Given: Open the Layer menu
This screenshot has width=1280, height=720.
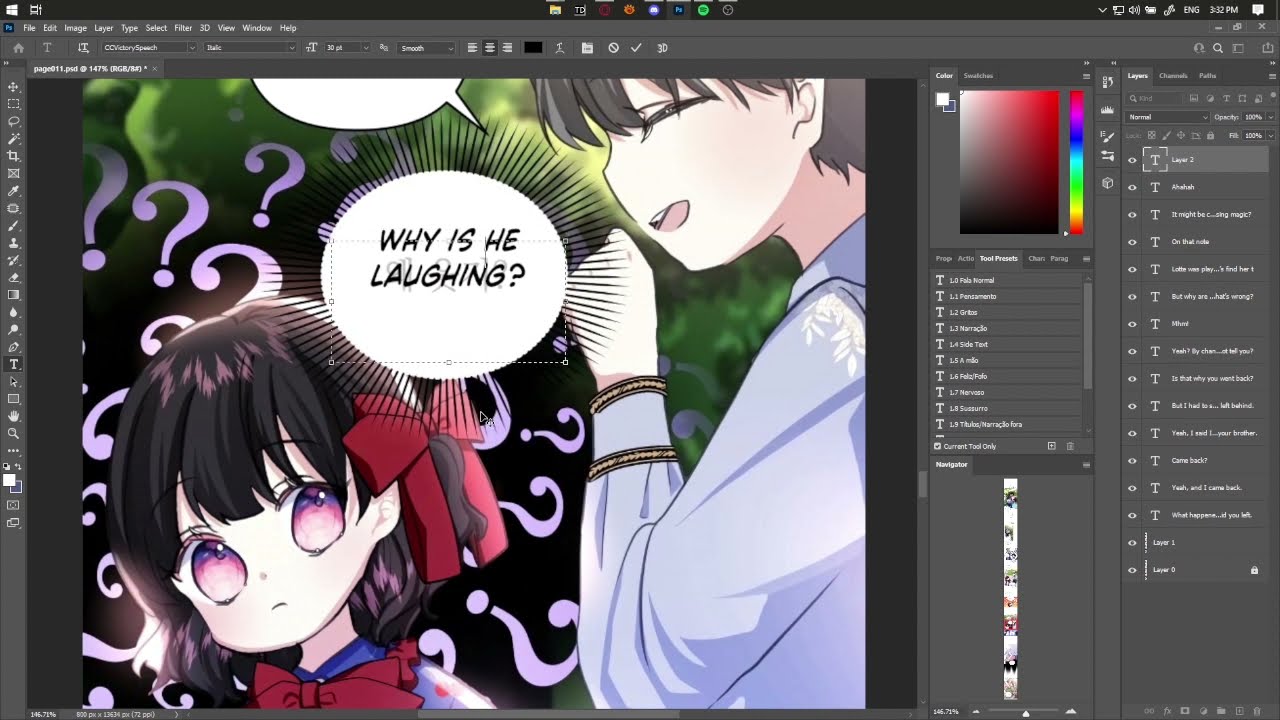Looking at the screenshot, I should tap(103, 28).
